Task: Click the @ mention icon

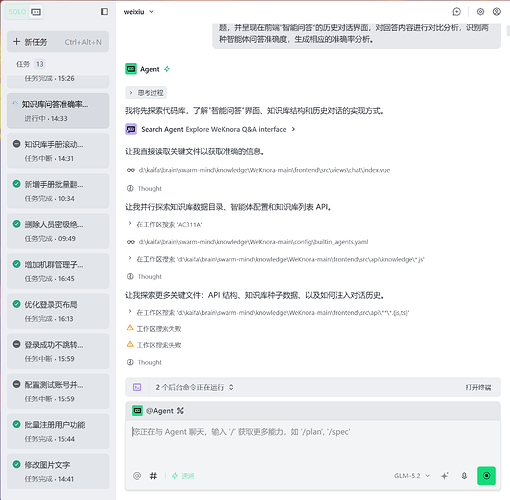Action: click(x=137, y=476)
